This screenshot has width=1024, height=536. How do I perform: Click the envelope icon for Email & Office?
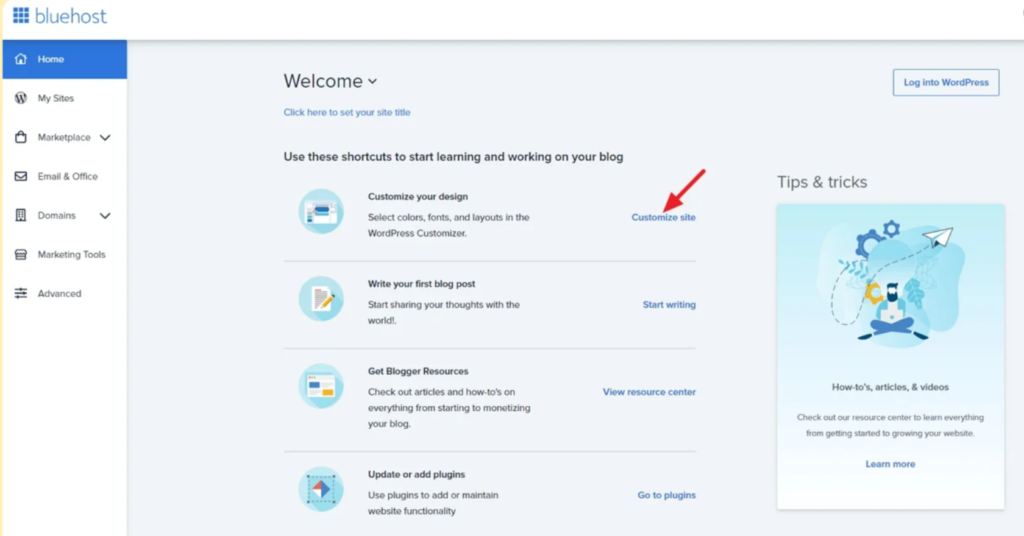click(x=21, y=176)
